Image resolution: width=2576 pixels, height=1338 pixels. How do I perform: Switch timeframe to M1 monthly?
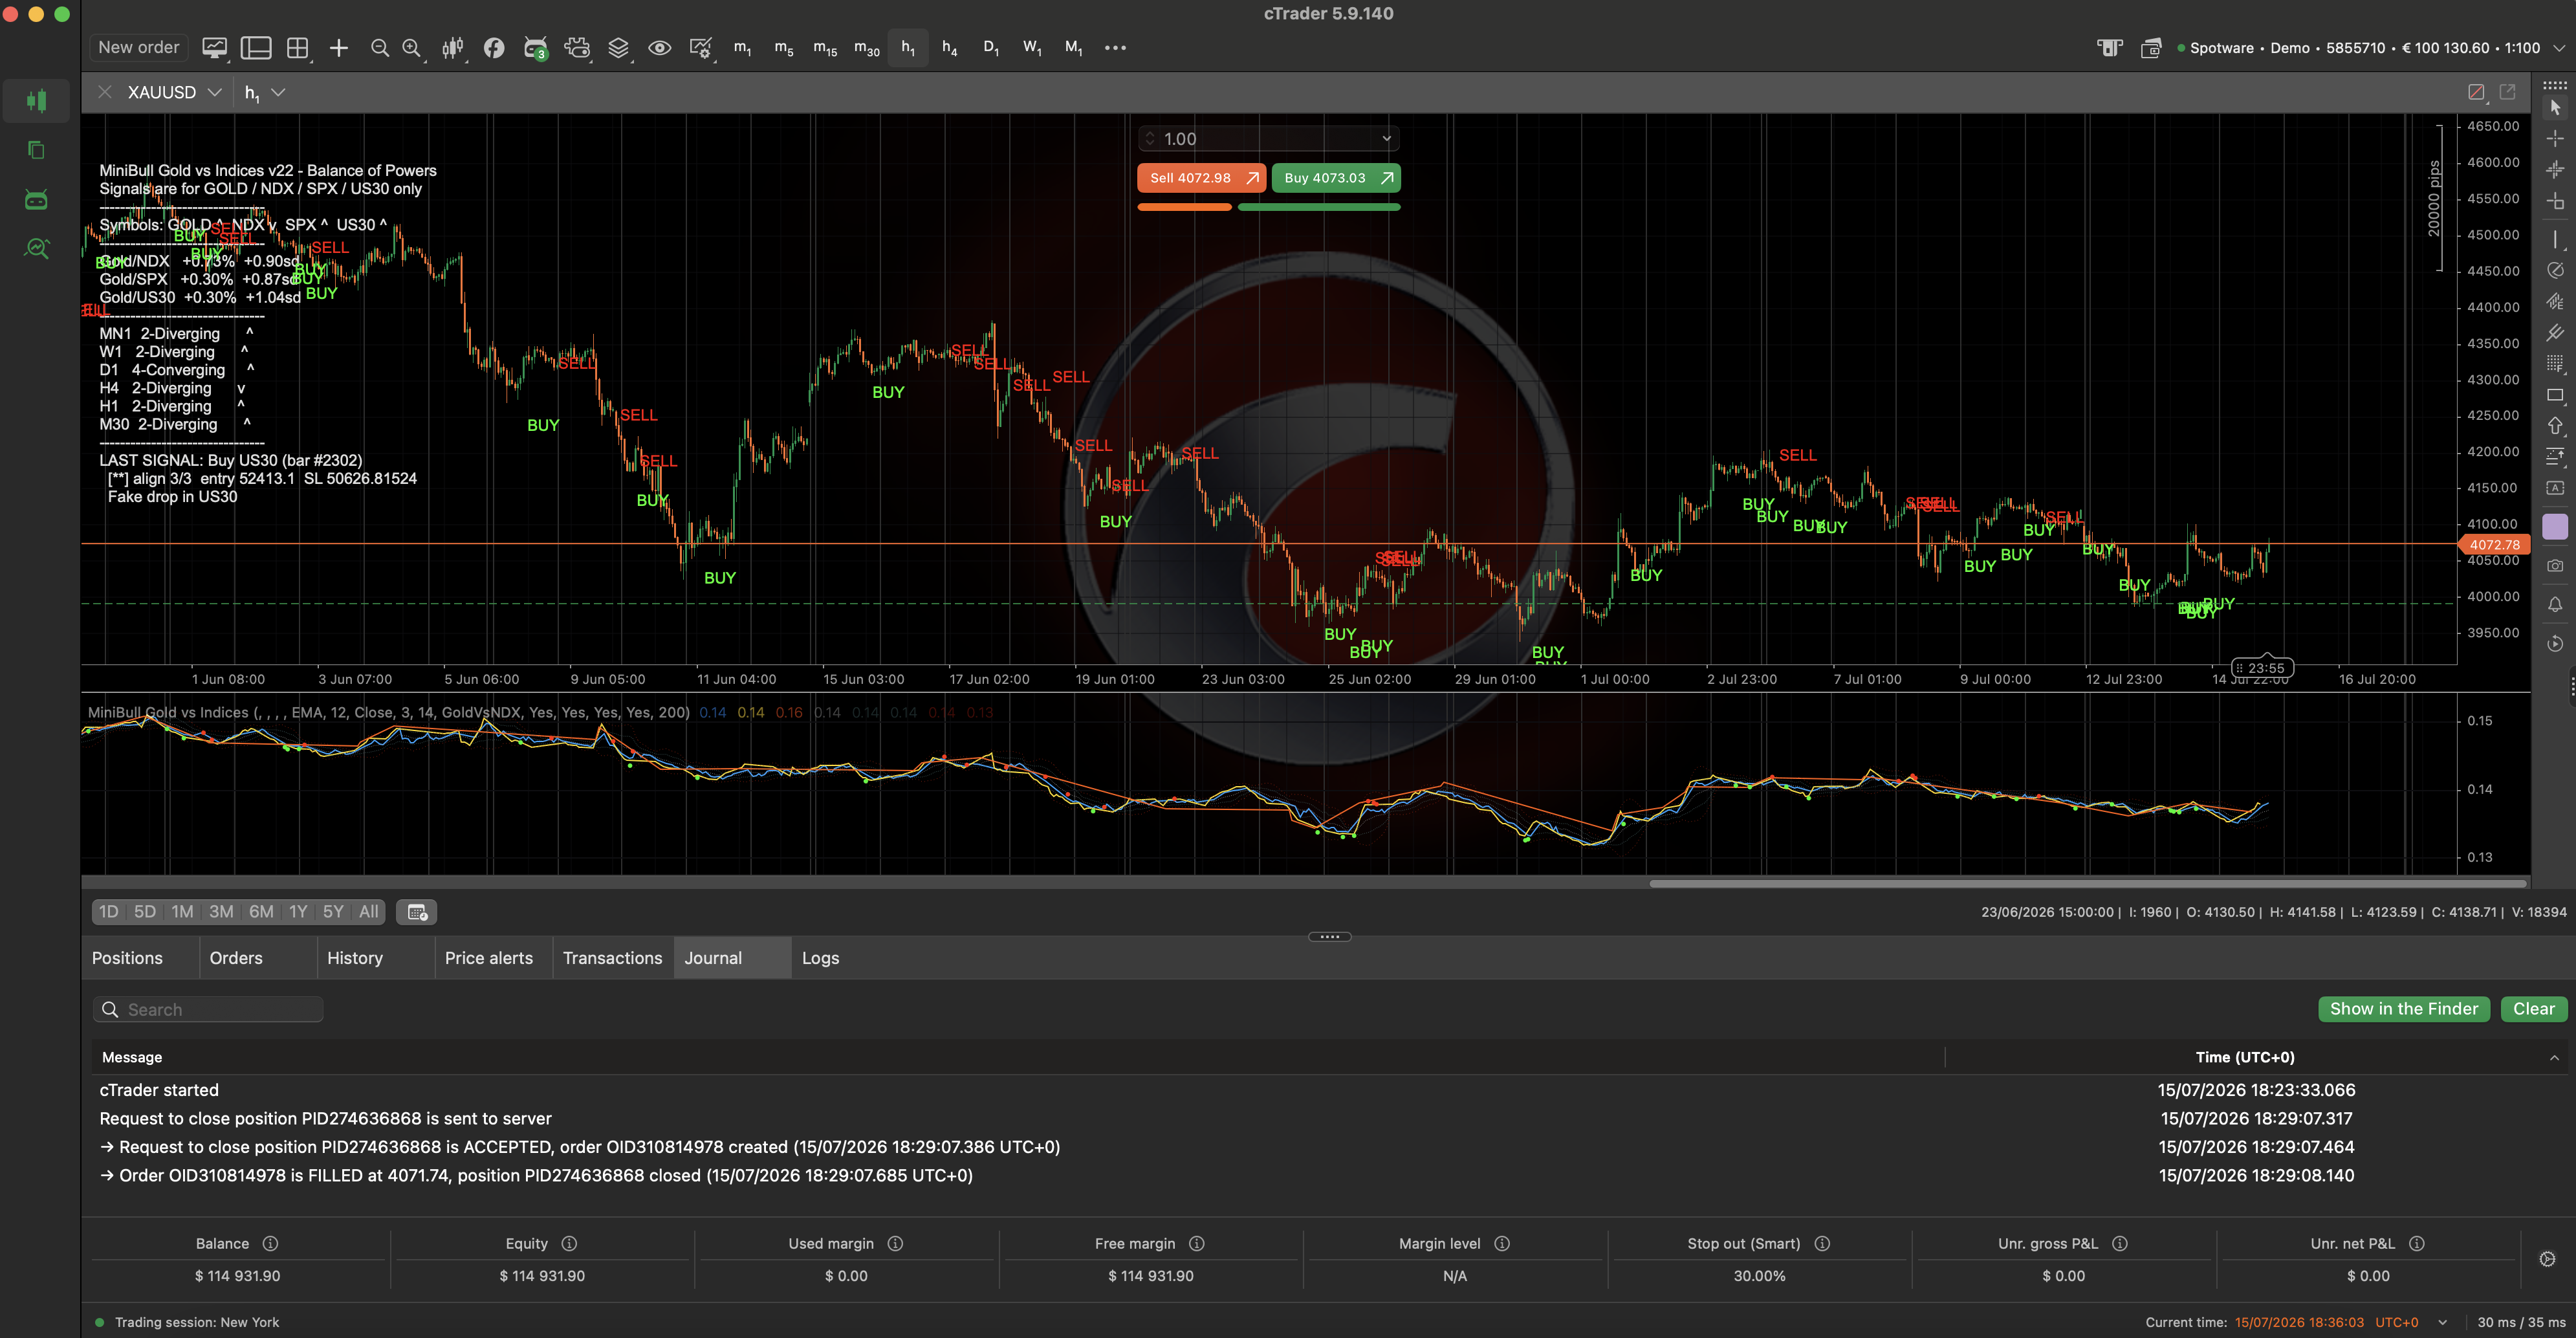(1073, 47)
